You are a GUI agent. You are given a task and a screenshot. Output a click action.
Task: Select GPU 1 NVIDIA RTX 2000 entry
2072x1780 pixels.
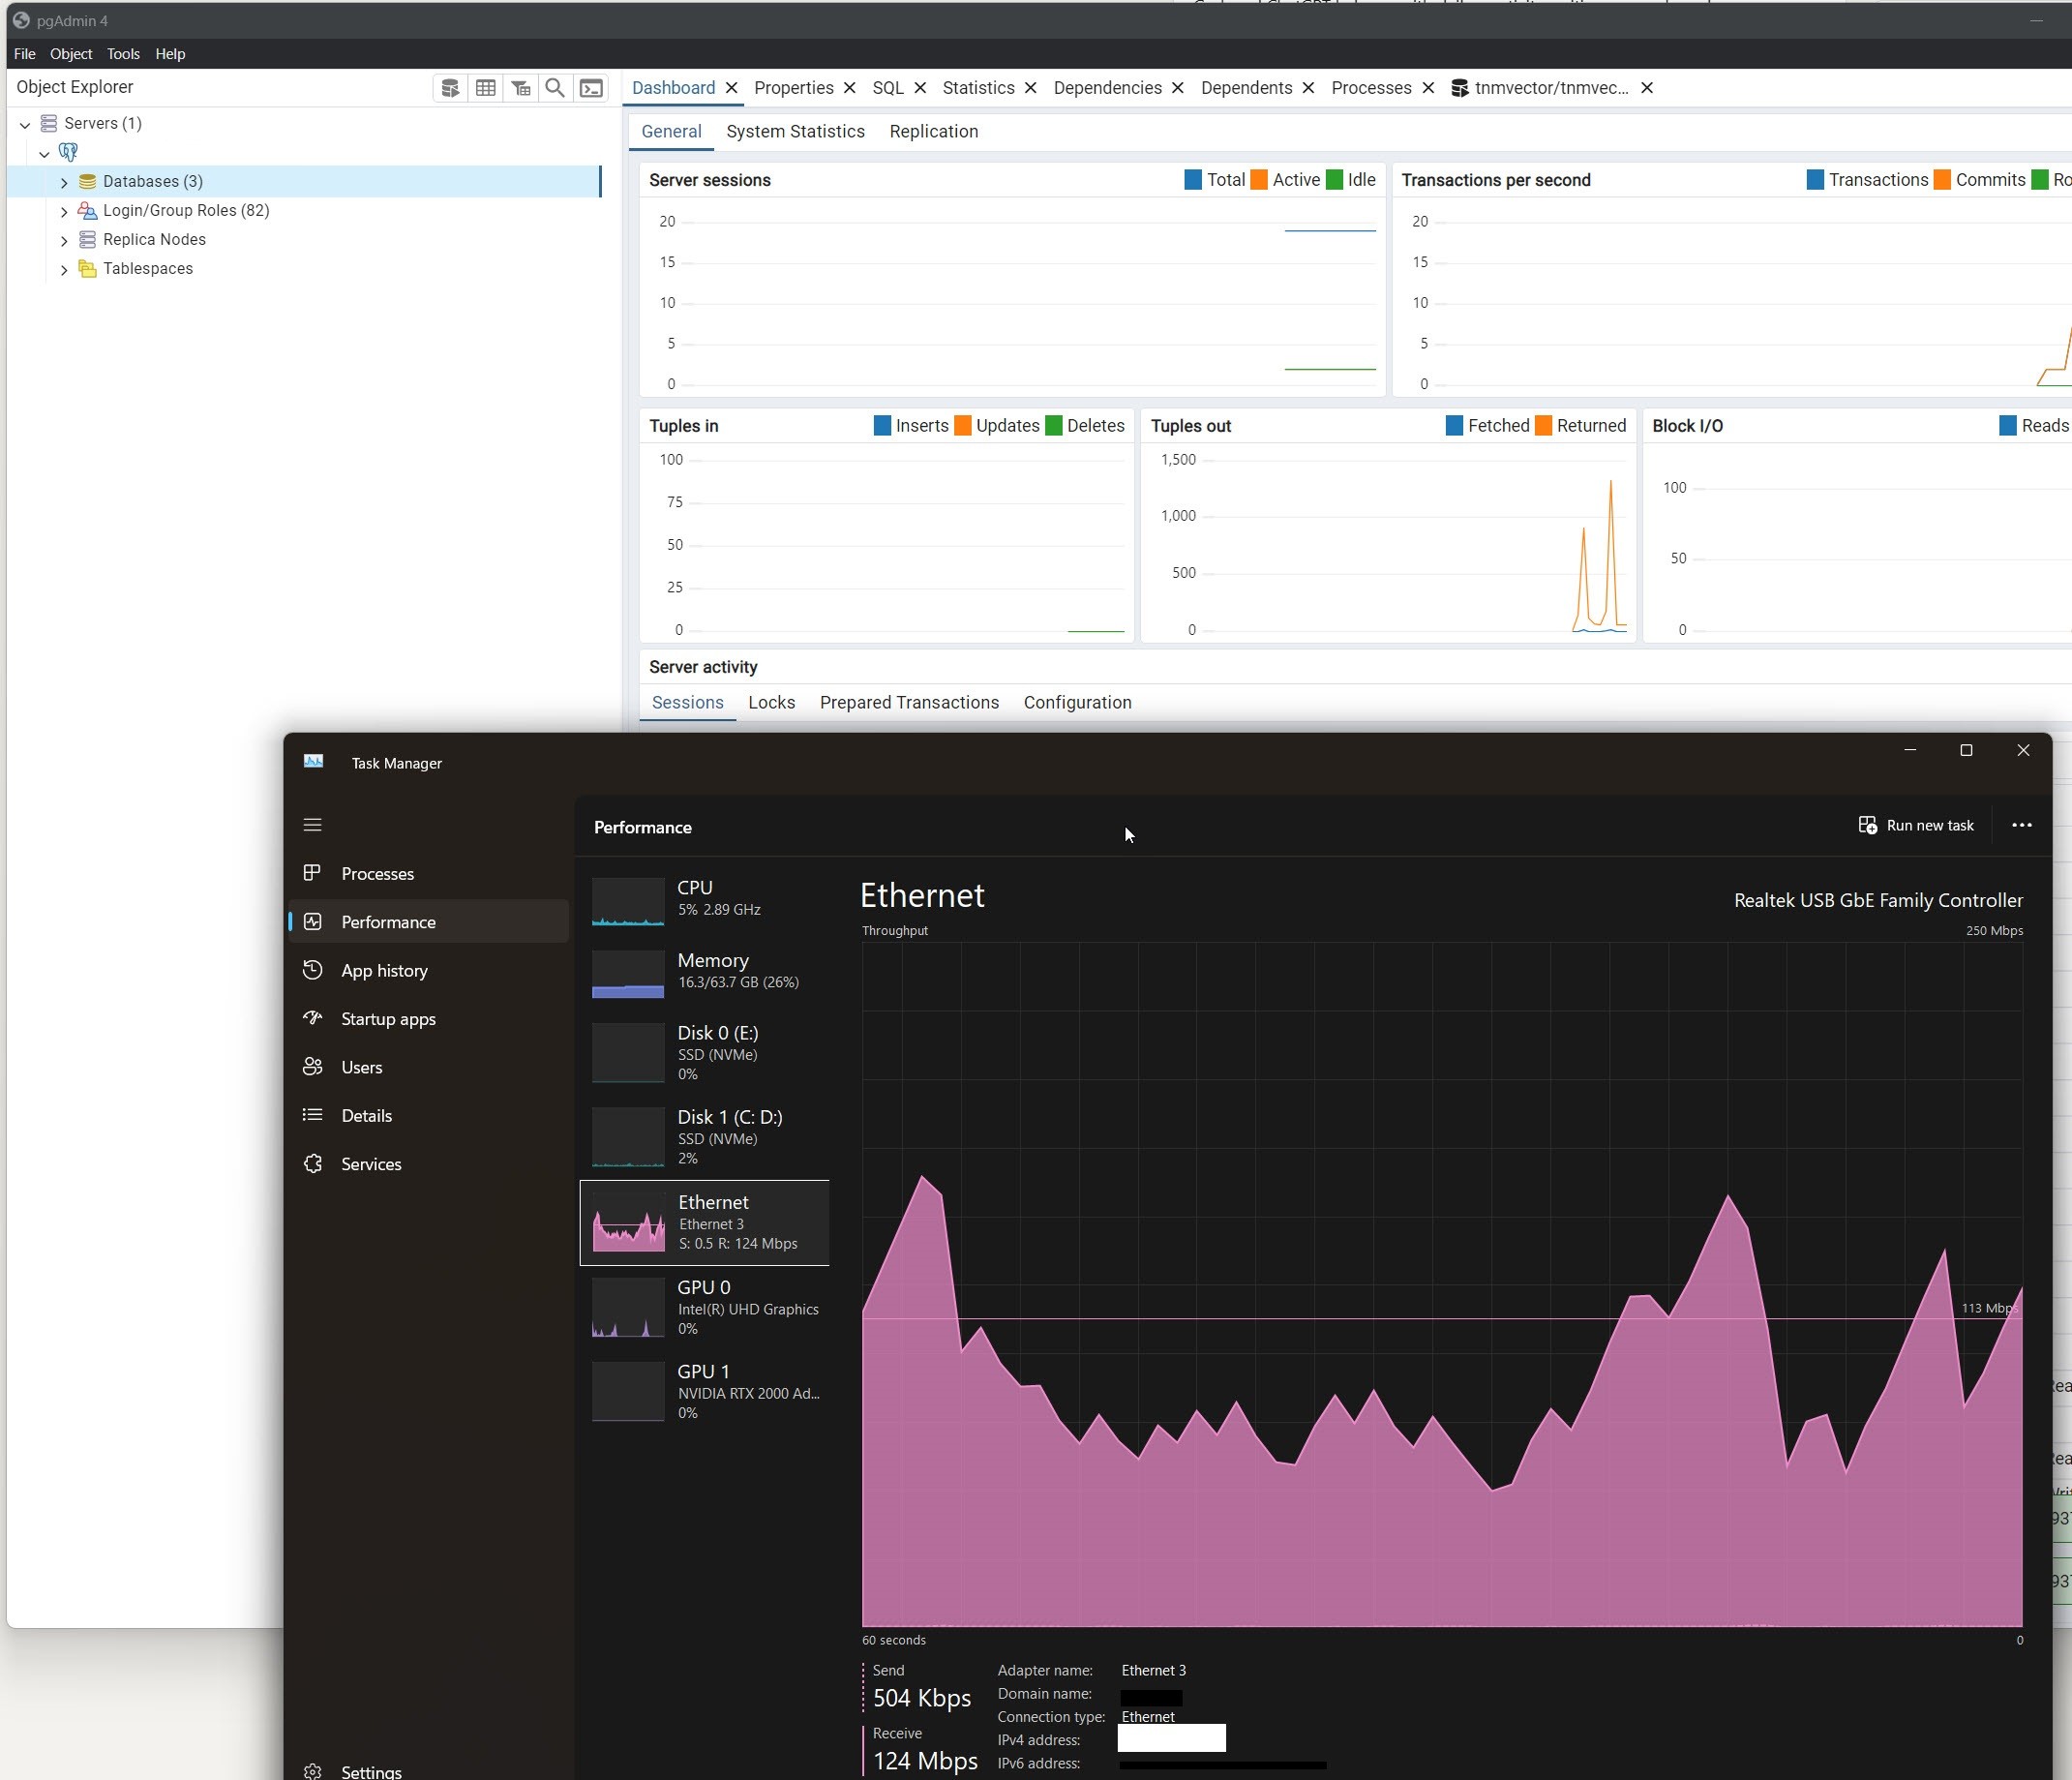(705, 1390)
